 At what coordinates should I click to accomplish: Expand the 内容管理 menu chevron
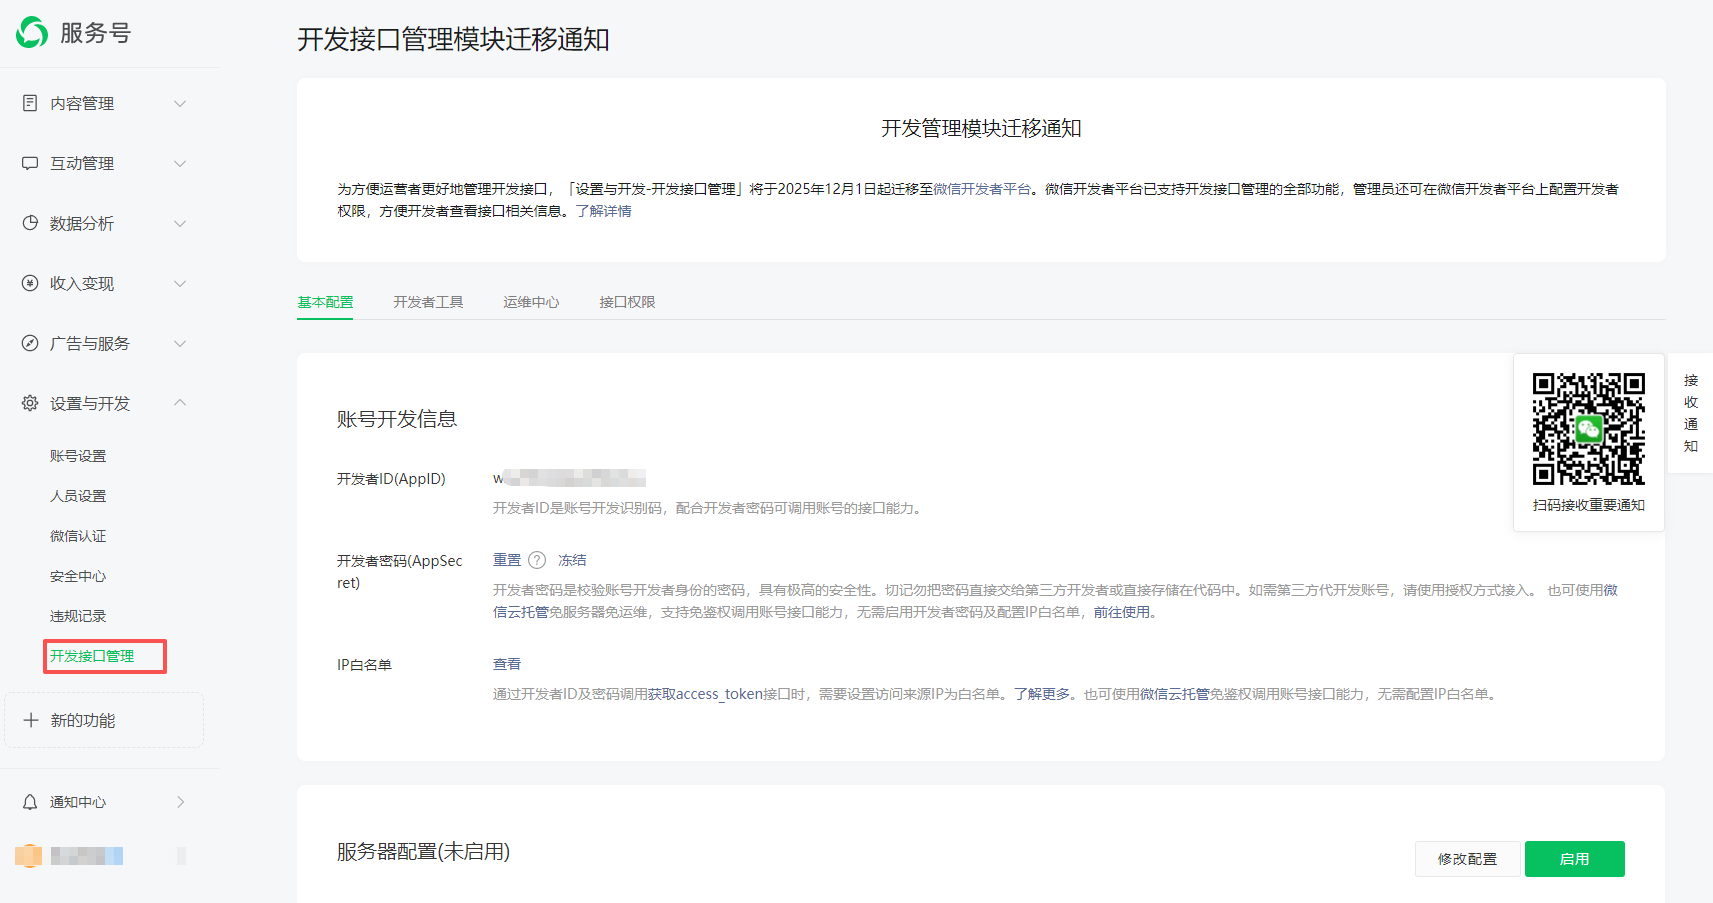(180, 103)
